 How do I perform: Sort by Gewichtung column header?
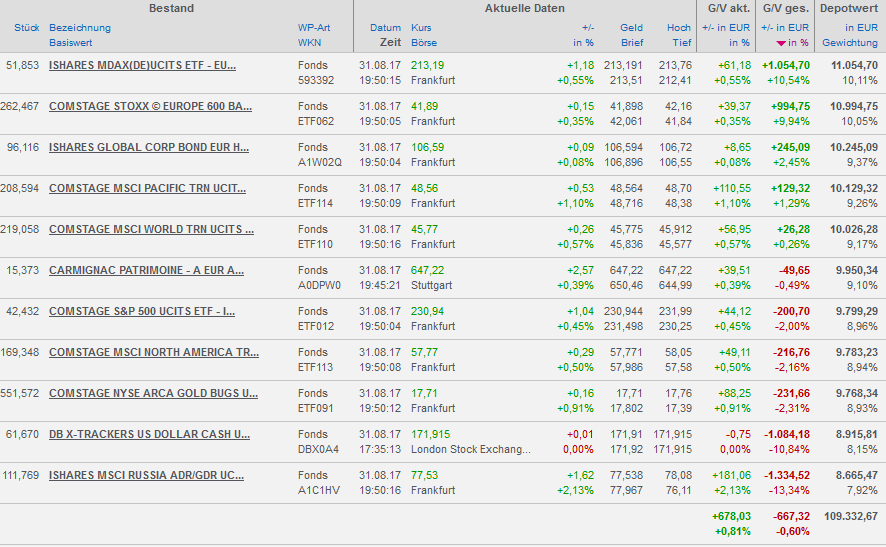coord(849,43)
